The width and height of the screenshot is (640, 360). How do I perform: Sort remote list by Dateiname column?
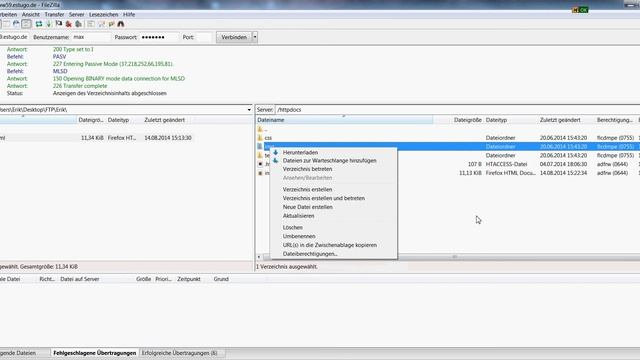pyautogui.click(x=344, y=120)
